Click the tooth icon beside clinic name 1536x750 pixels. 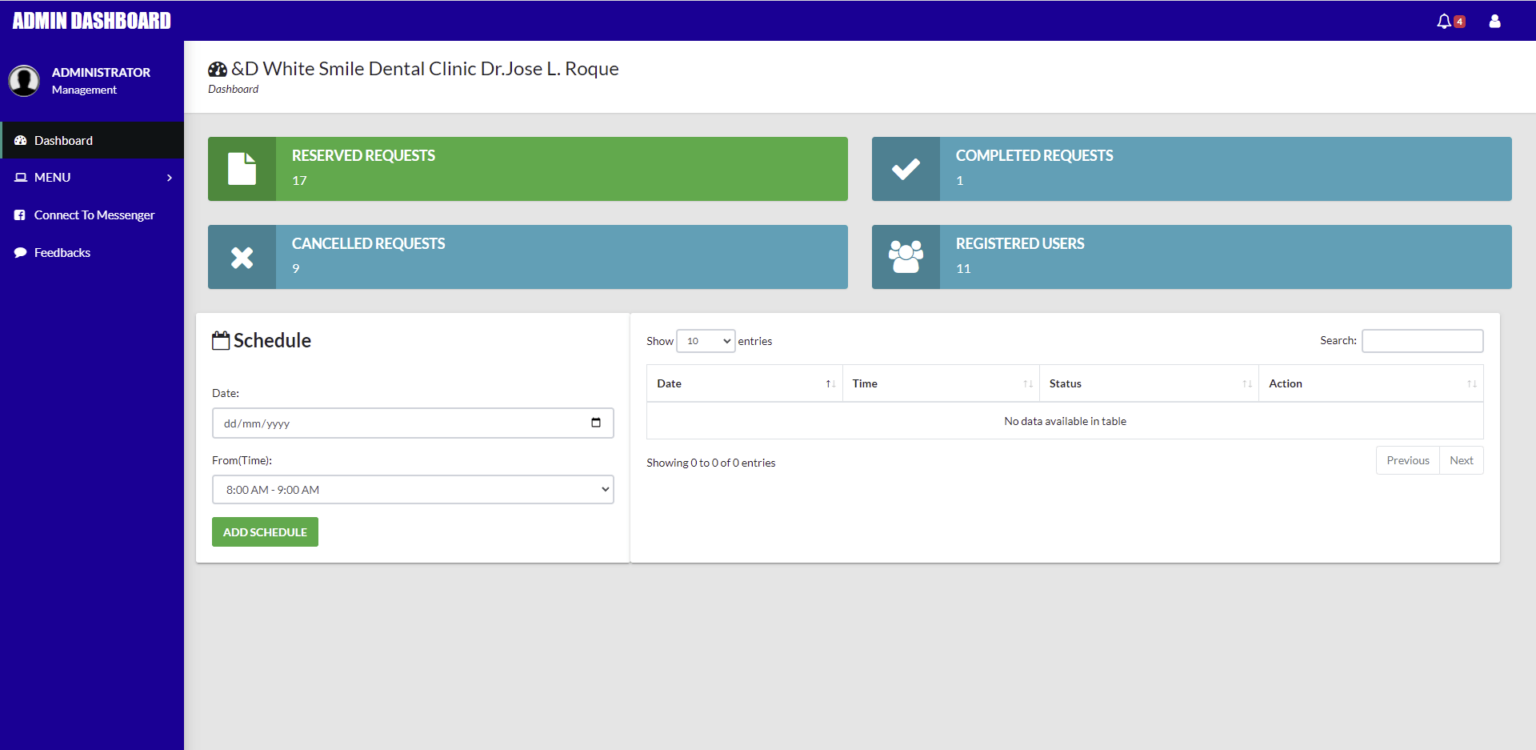pyautogui.click(x=217, y=68)
